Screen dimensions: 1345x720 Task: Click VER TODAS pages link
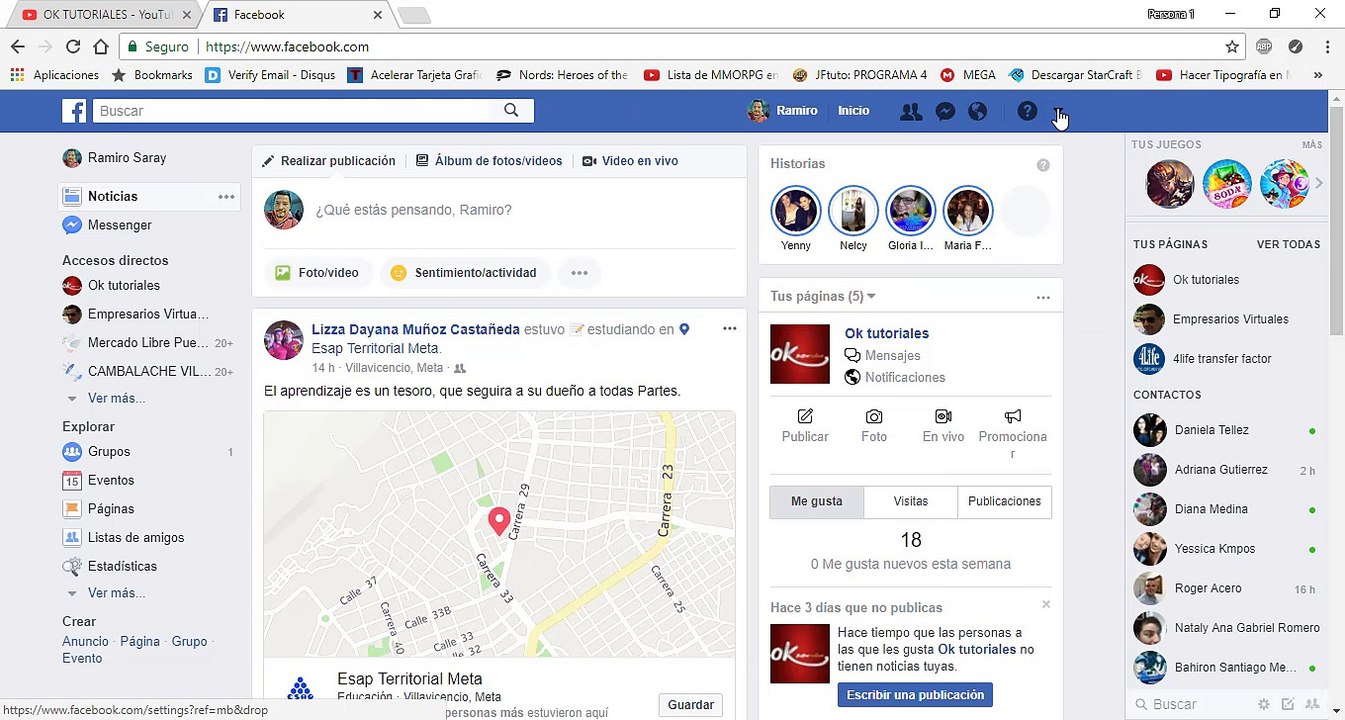pyautogui.click(x=1288, y=244)
